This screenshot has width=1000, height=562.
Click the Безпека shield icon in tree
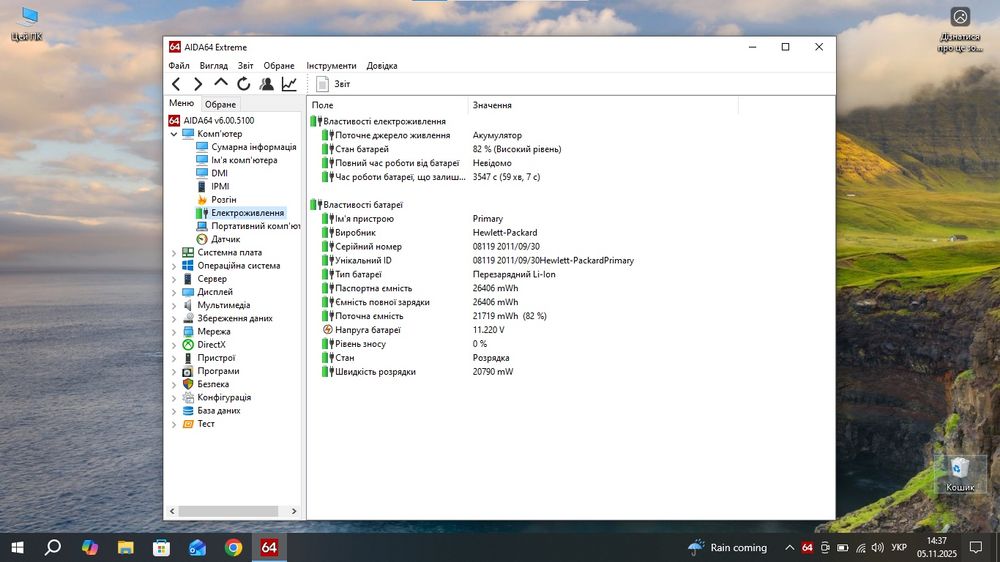(188, 384)
